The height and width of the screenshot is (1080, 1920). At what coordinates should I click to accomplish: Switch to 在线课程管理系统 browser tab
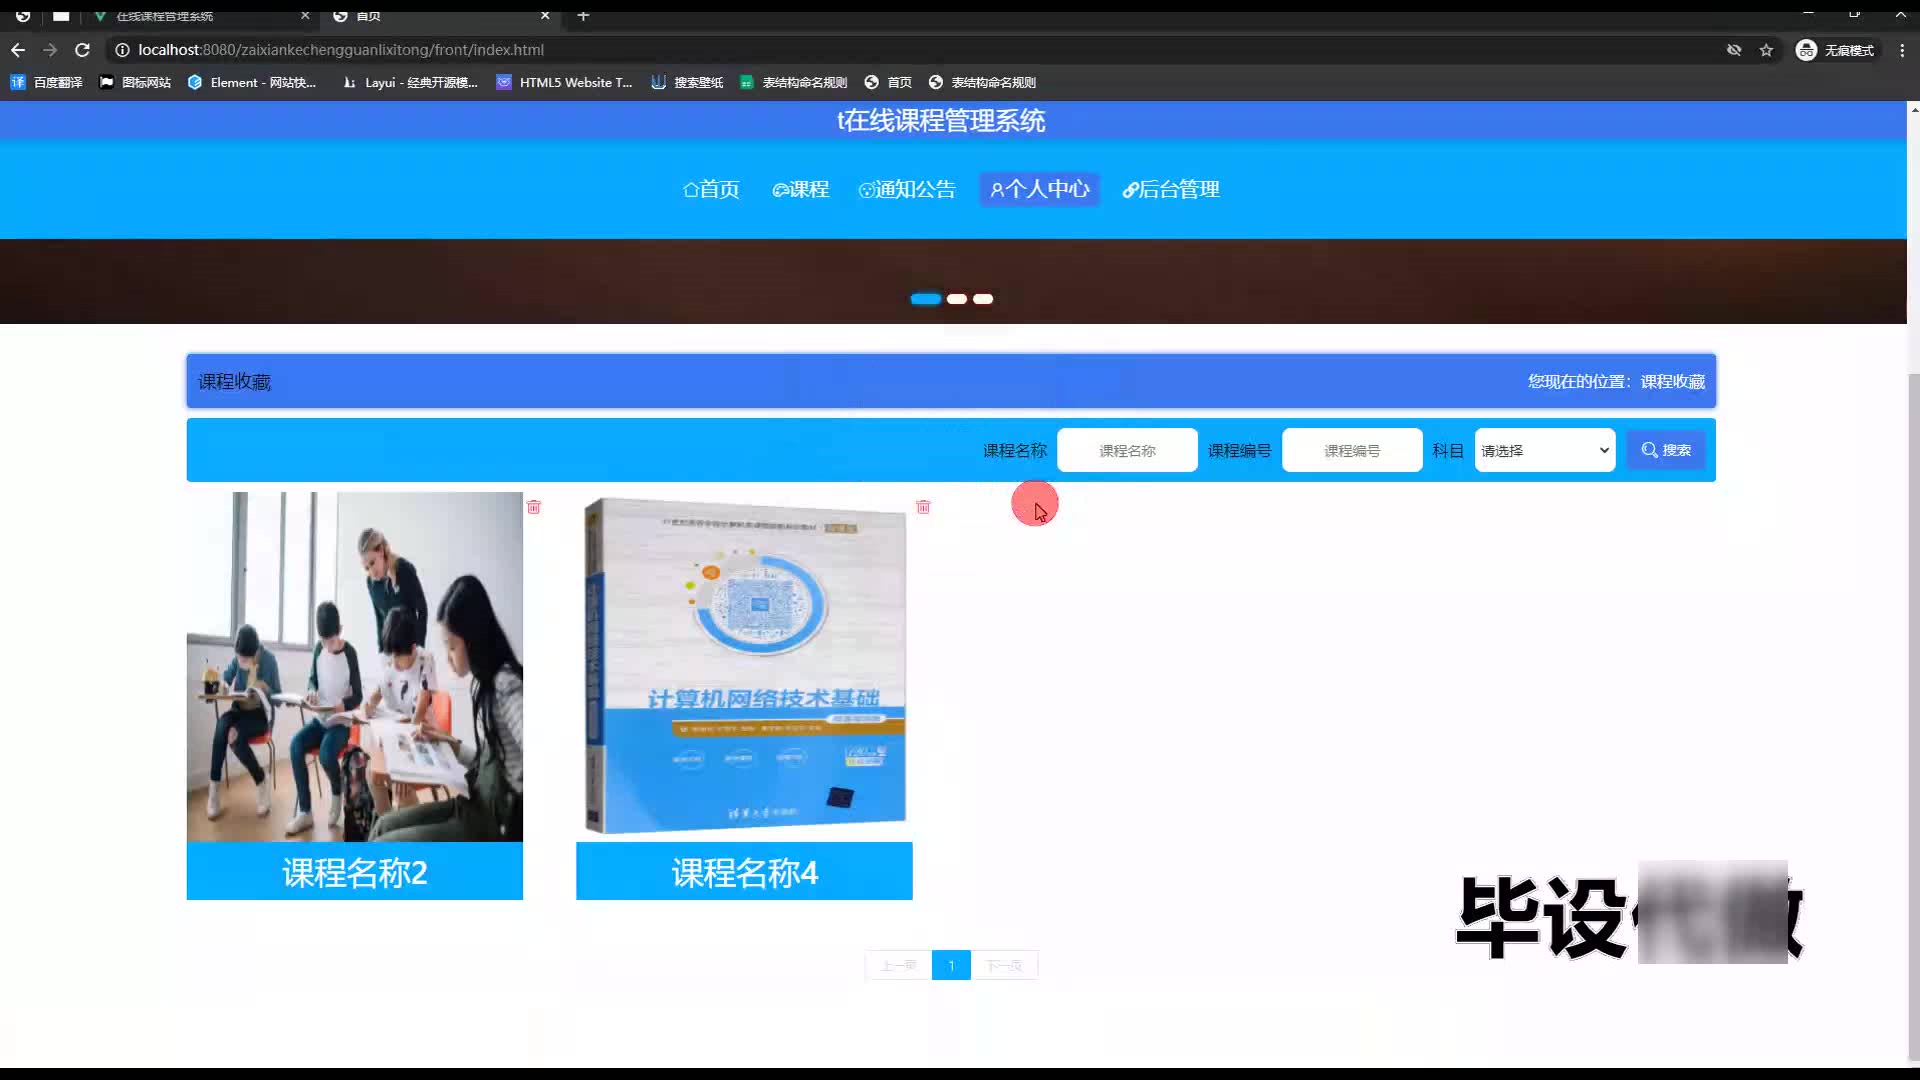click(165, 15)
